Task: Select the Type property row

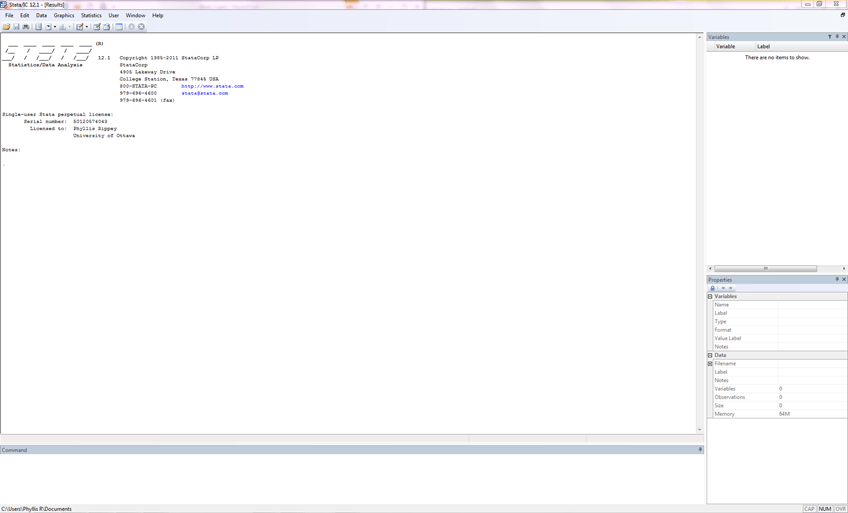Action: tap(779, 322)
